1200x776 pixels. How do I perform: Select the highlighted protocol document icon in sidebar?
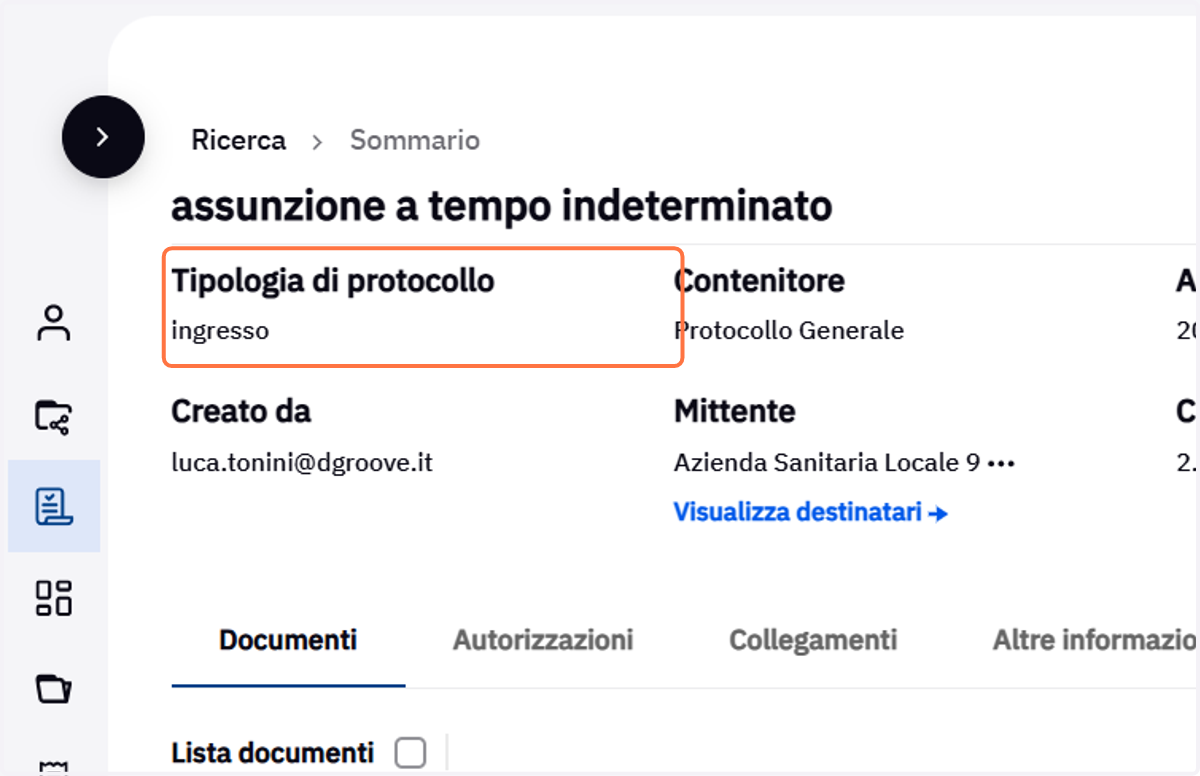pyautogui.click(x=54, y=506)
